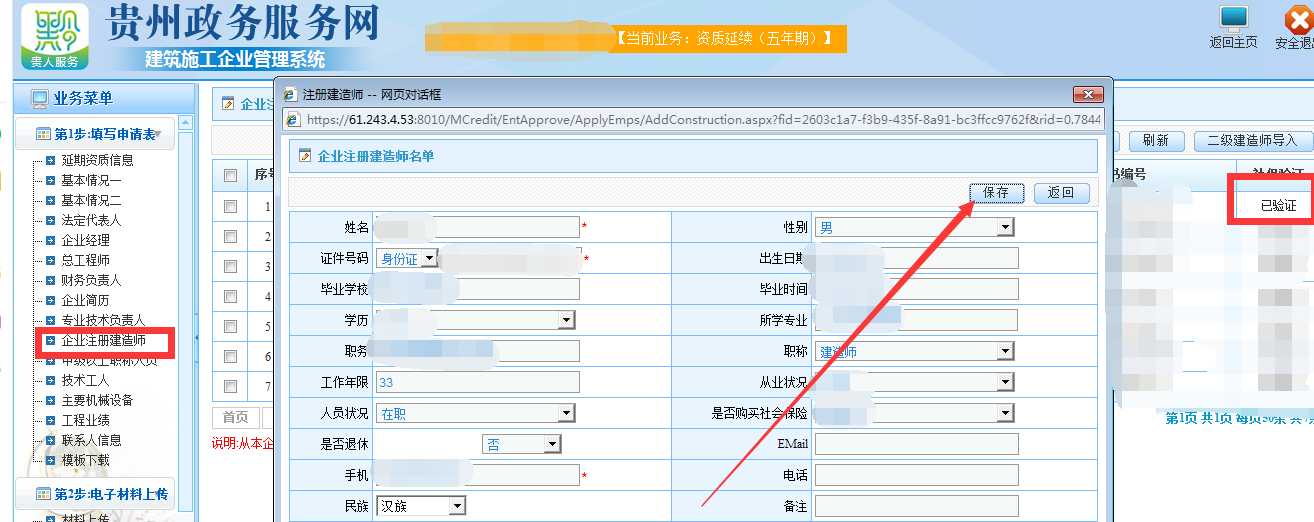Tick the checkbox for row 1

(x=231, y=207)
